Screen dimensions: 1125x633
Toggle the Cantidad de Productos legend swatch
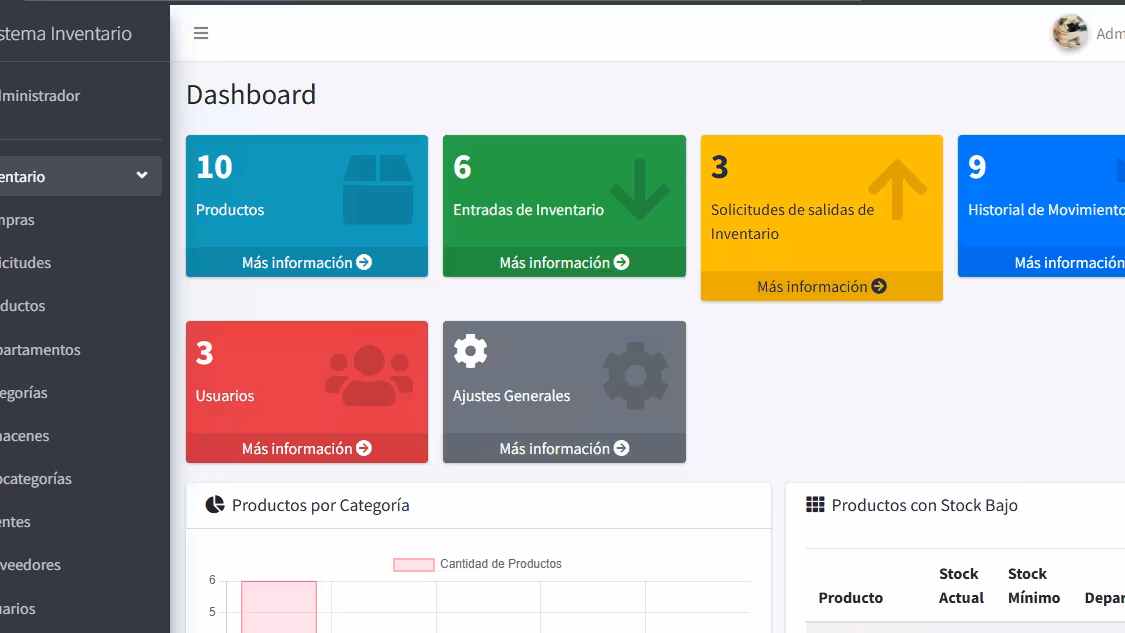coord(413,565)
